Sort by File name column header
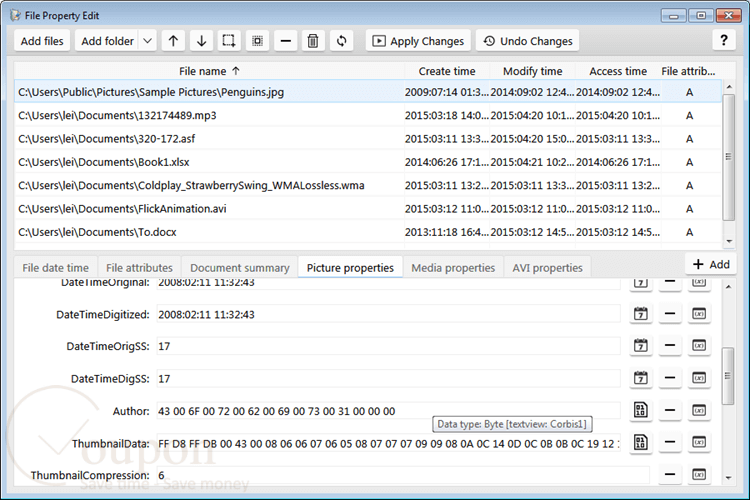Screen dimensions: 750x500 (209, 71)
